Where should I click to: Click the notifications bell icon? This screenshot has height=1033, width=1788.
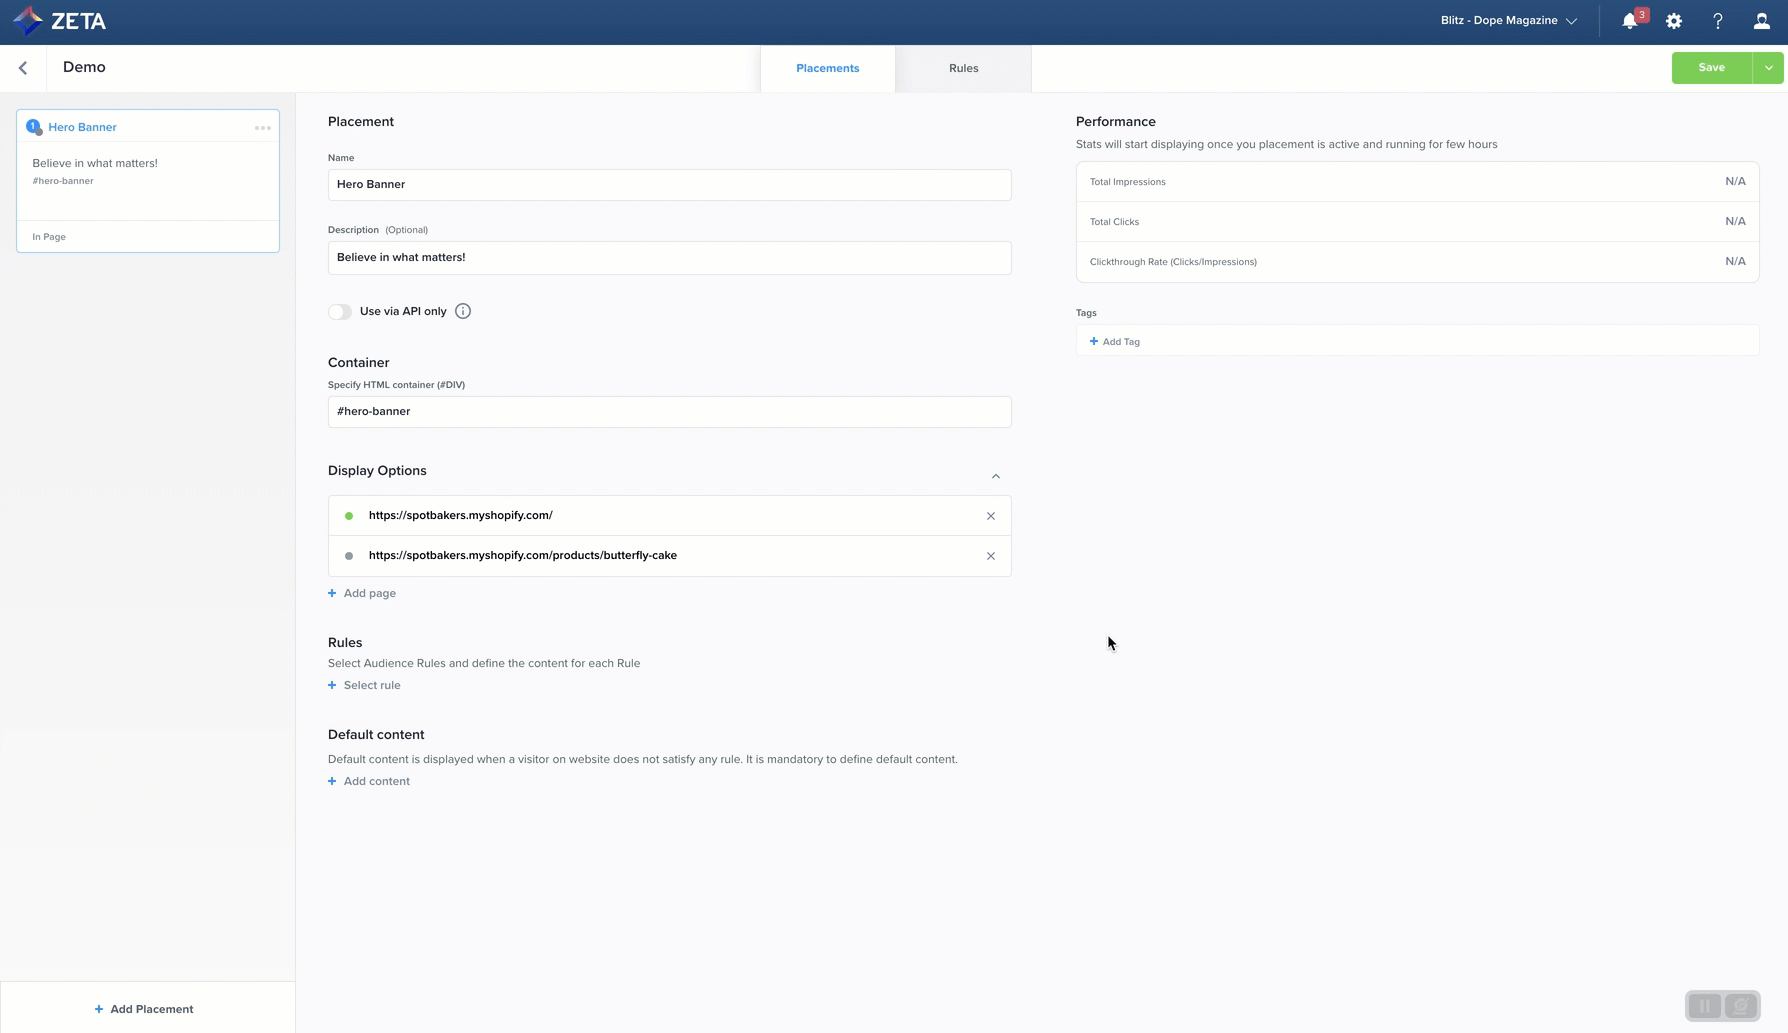[x=1629, y=21]
